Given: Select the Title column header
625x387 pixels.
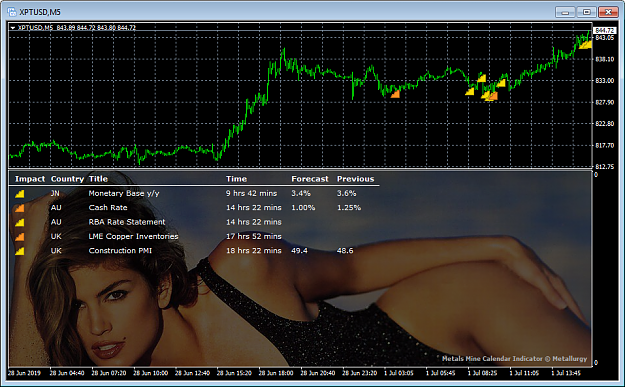Looking at the screenshot, I should coord(98,179).
